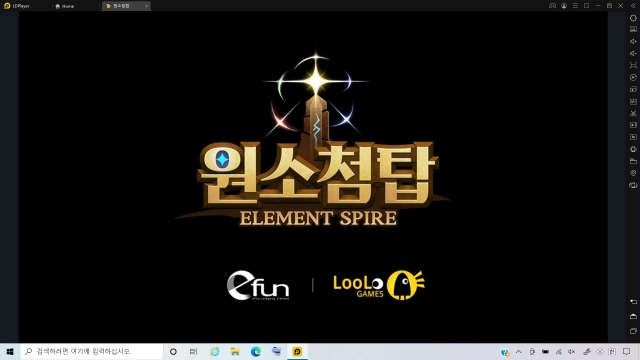Toggle the IME language indicator

[612, 351]
